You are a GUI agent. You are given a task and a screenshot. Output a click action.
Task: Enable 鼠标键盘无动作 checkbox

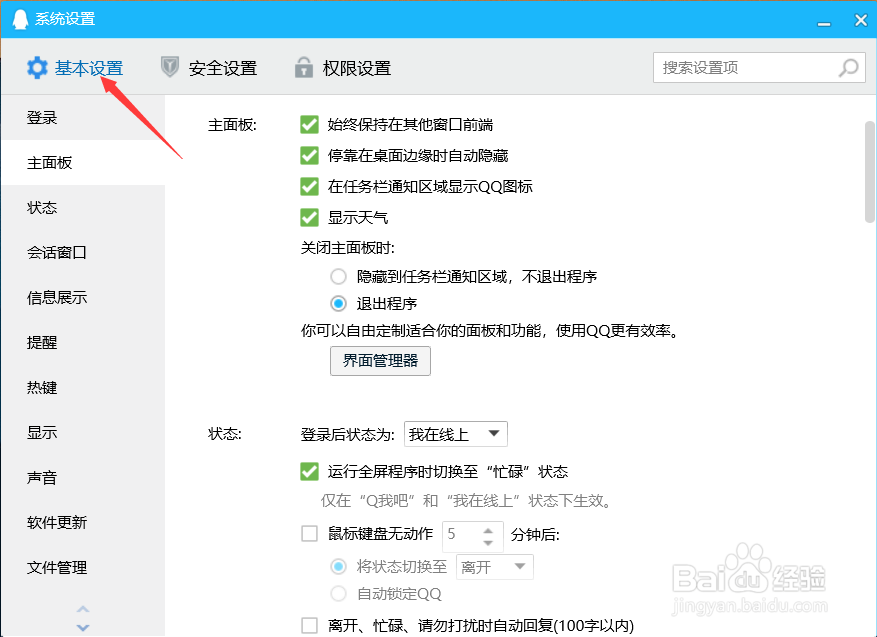click(x=309, y=534)
